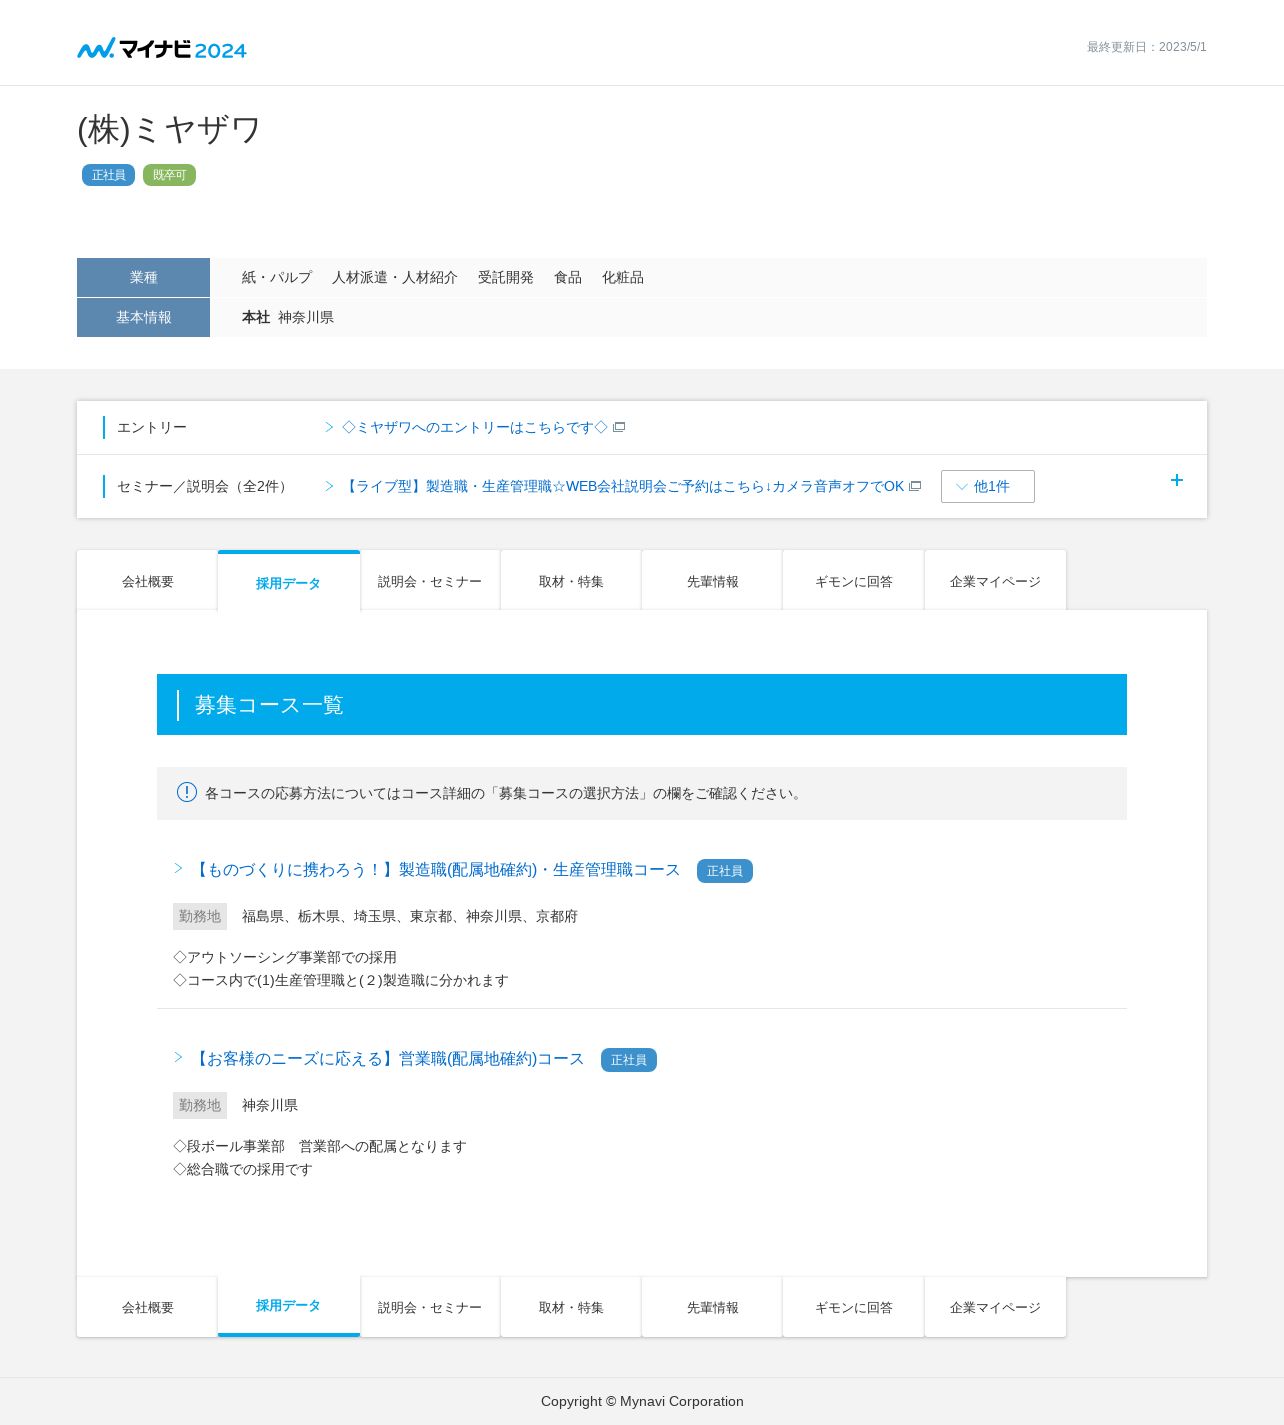
Task: Click the 業種 row header
Action: tap(143, 277)
